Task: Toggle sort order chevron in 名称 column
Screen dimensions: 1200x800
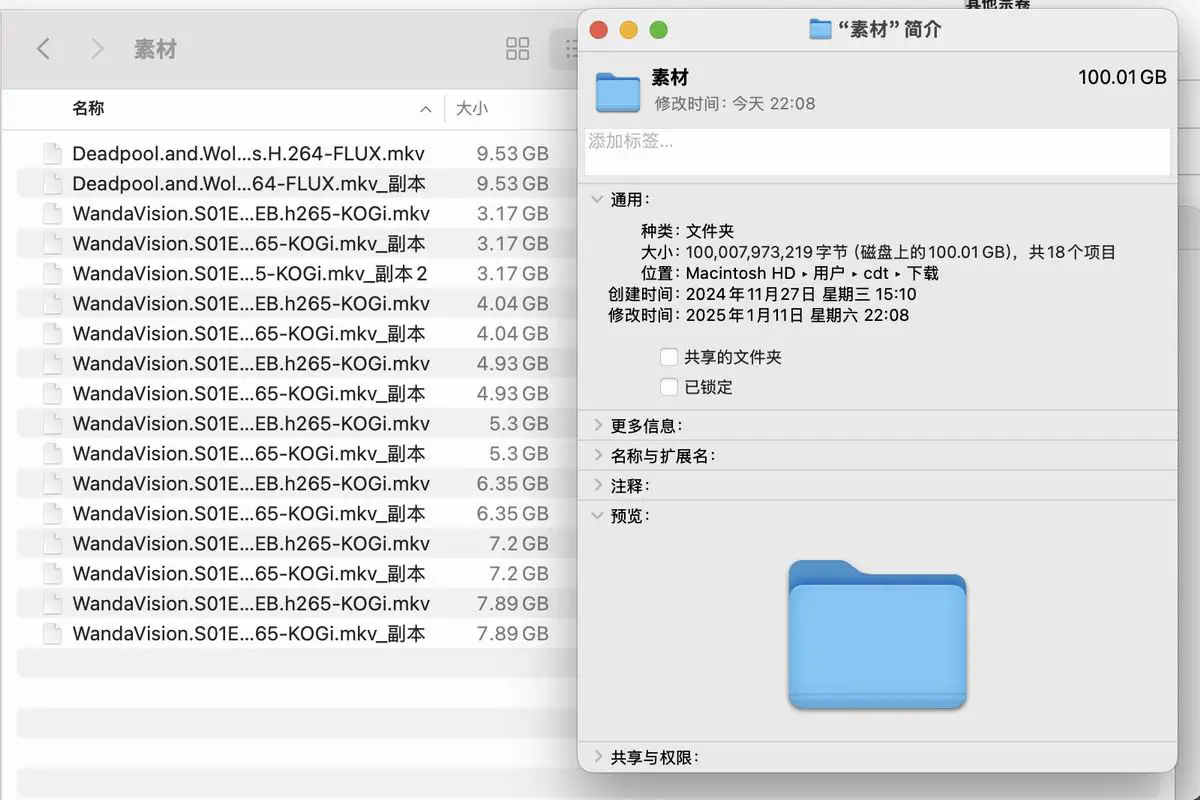Action: 426,109
